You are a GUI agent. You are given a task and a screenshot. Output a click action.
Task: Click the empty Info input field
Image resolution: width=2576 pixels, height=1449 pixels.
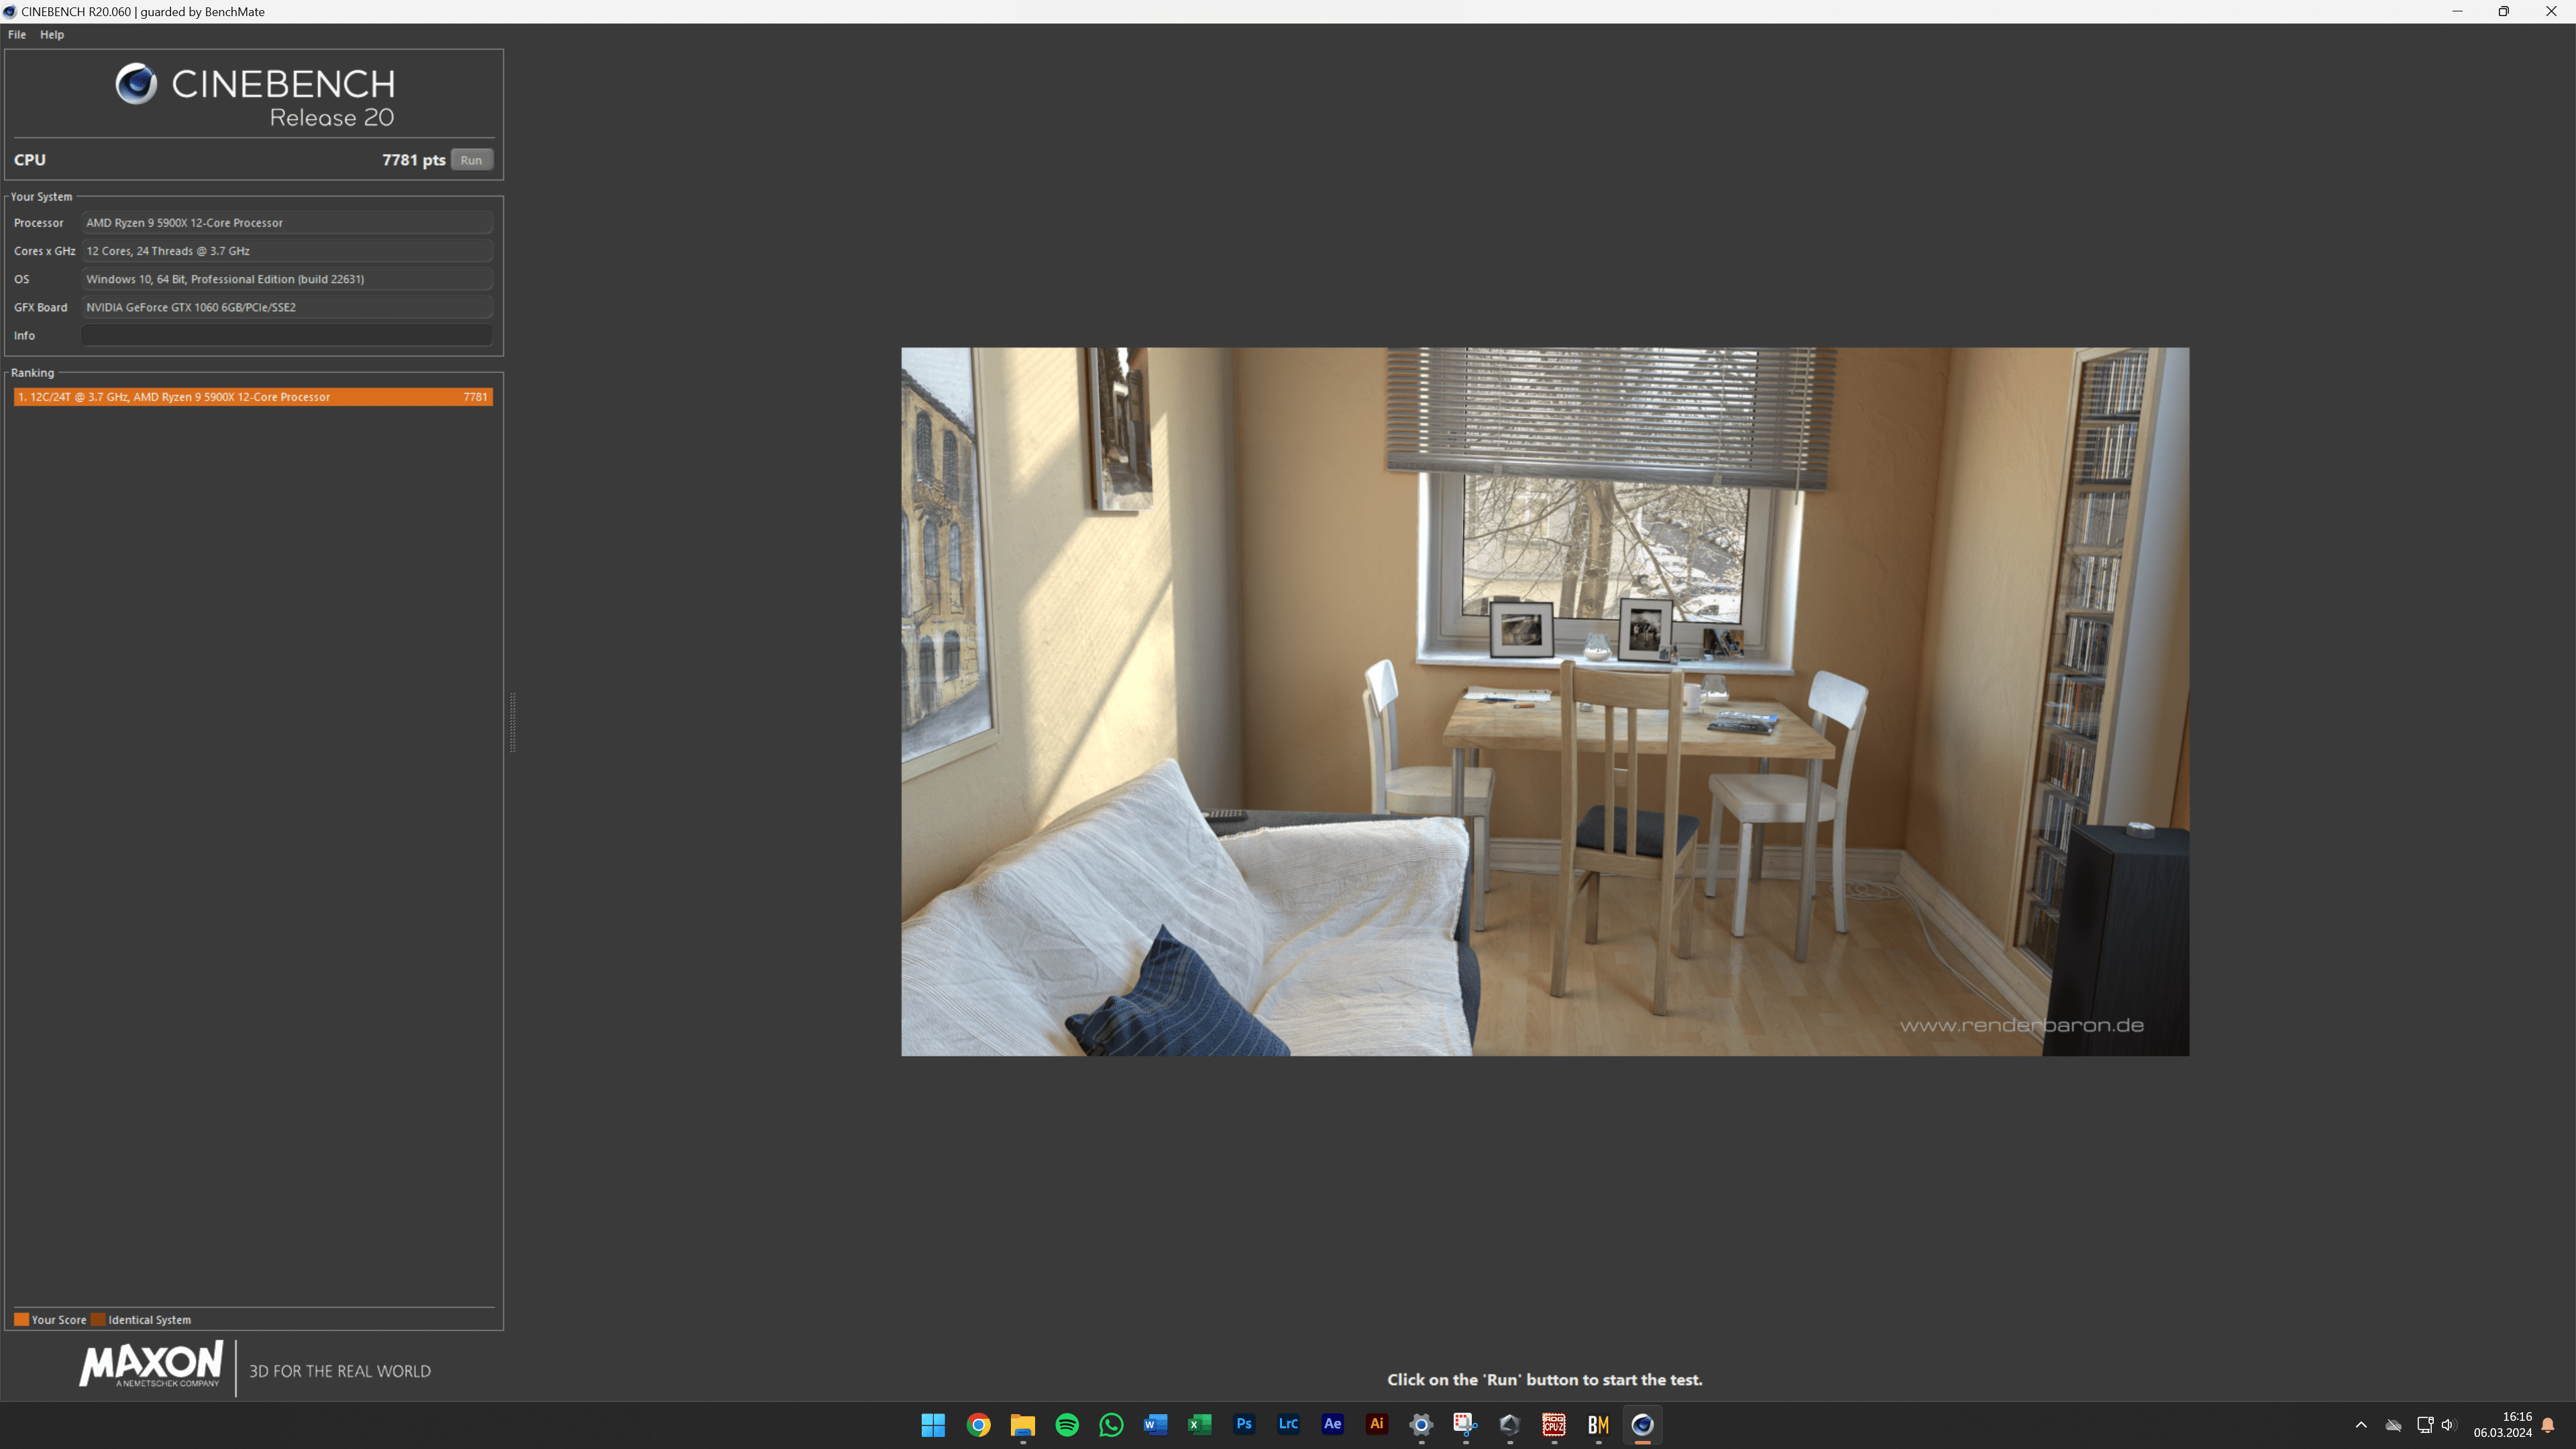[x=287, y=335]
